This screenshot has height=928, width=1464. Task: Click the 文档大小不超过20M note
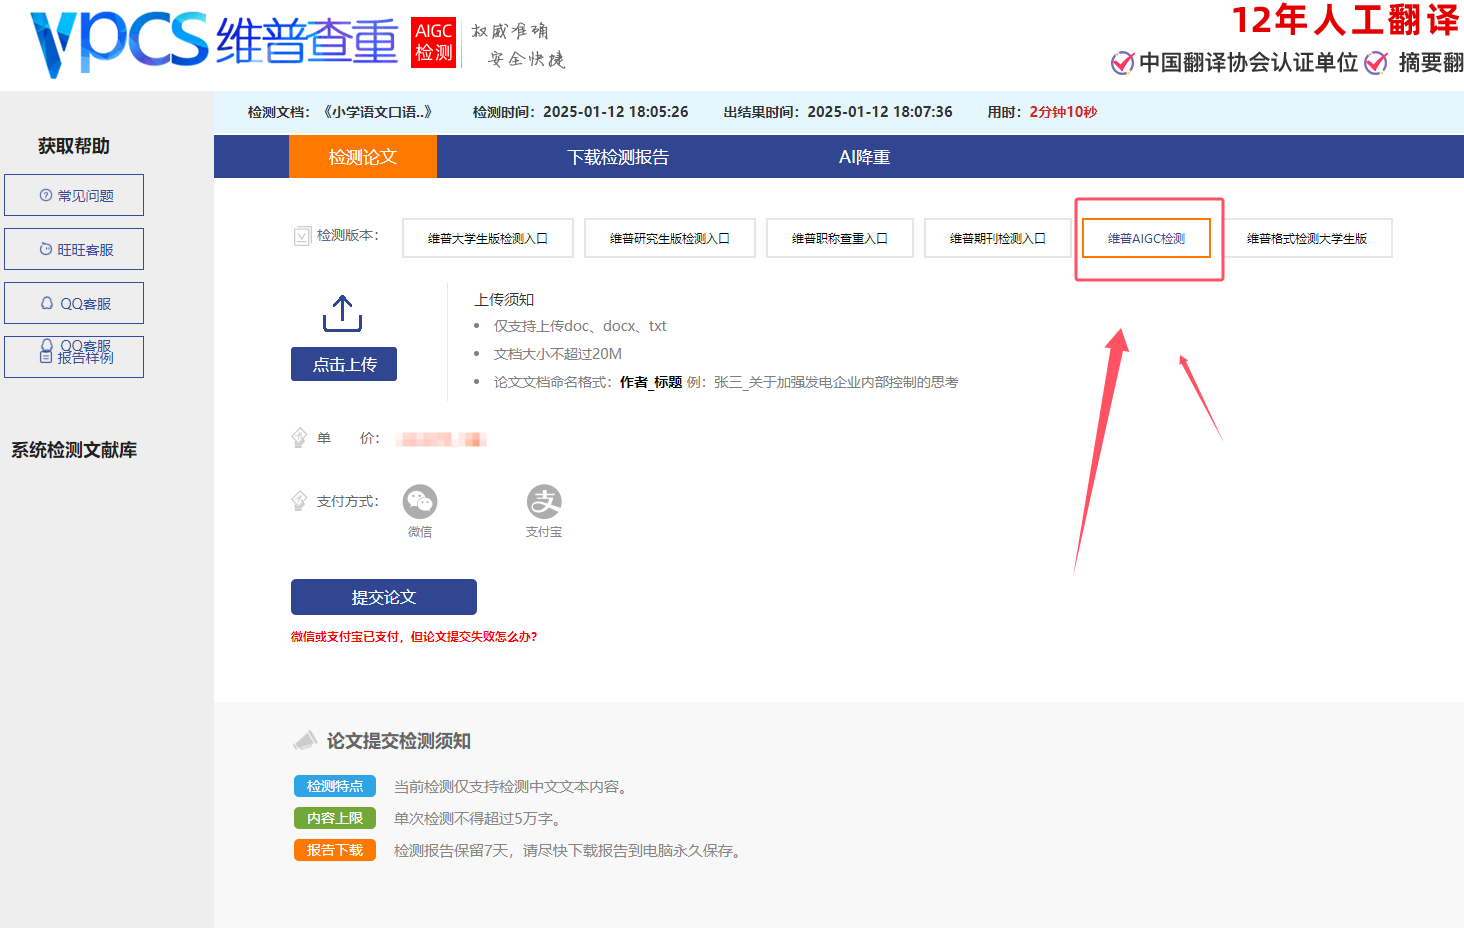click(x=558, y=354)
